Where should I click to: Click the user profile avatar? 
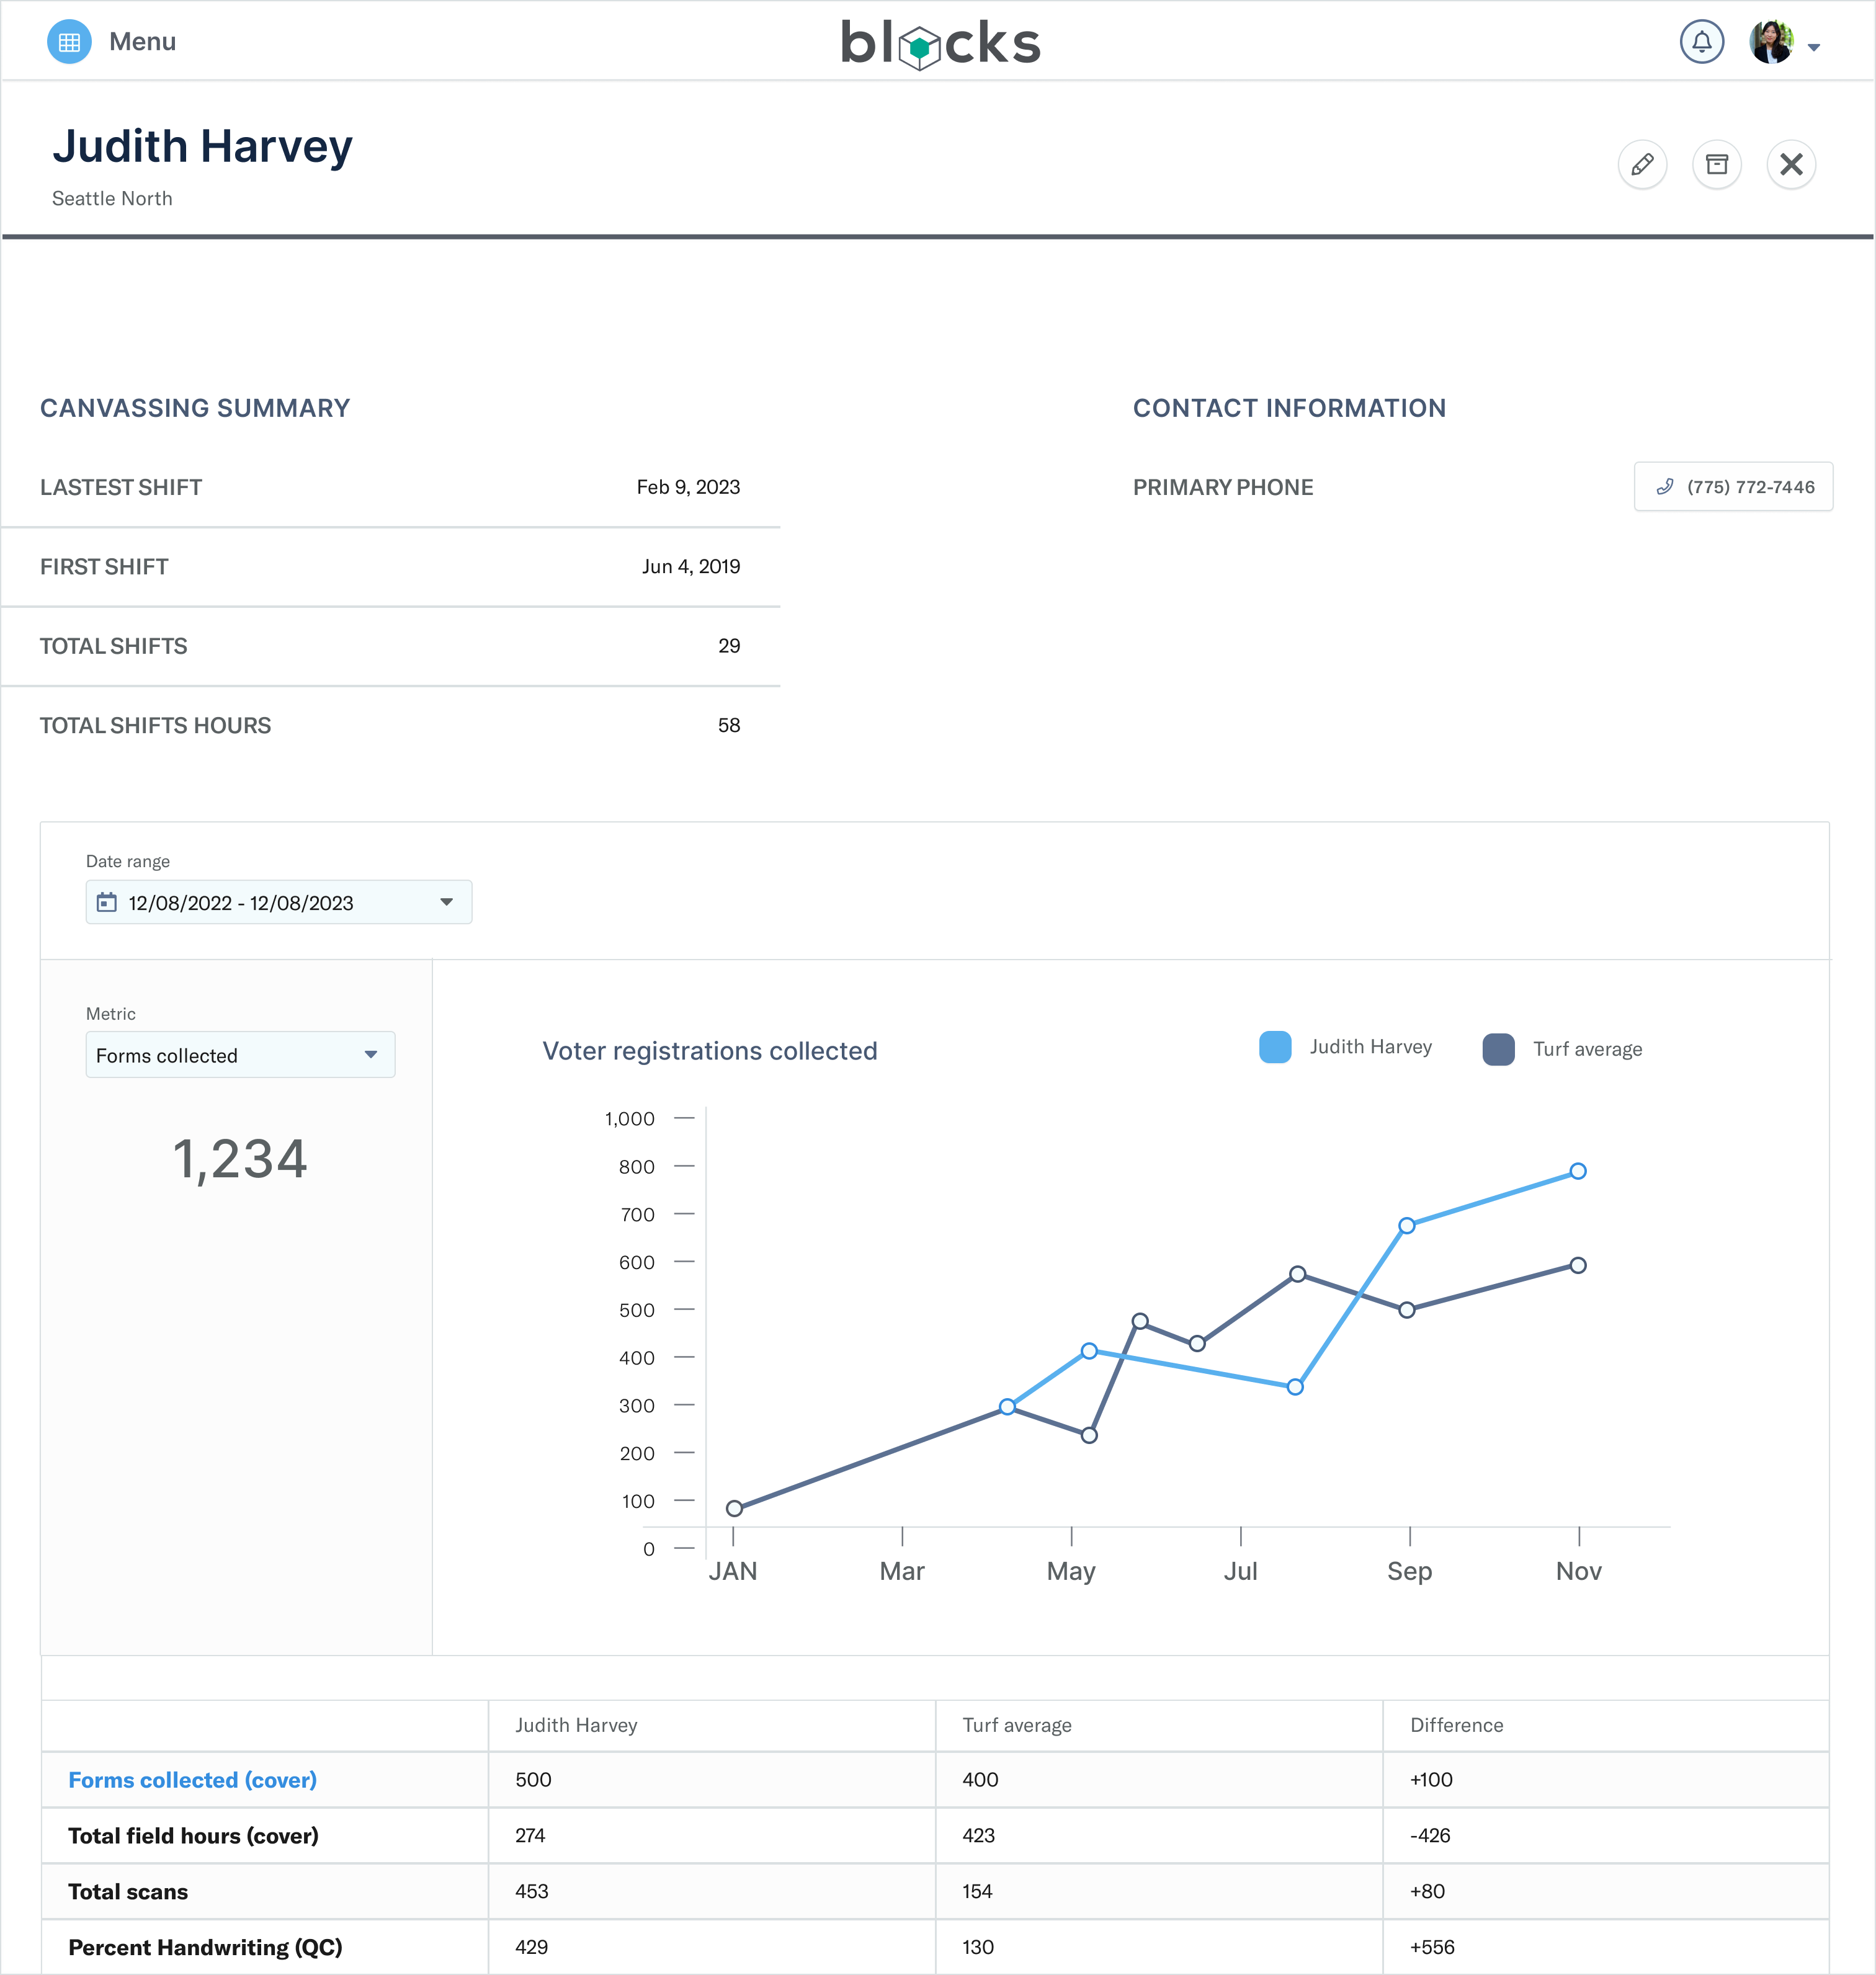point(1771,42)
